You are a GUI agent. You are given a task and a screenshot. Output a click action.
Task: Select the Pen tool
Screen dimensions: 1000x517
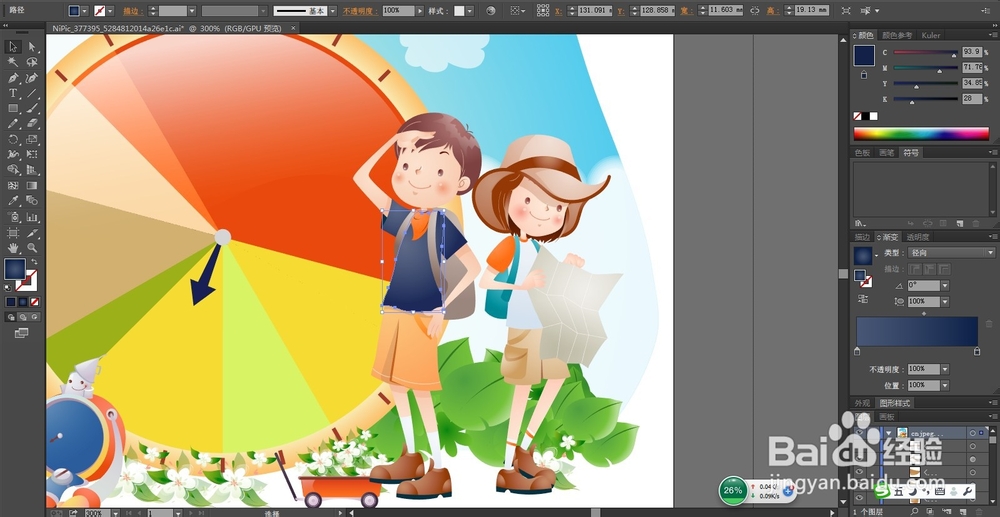click(13, 78)
